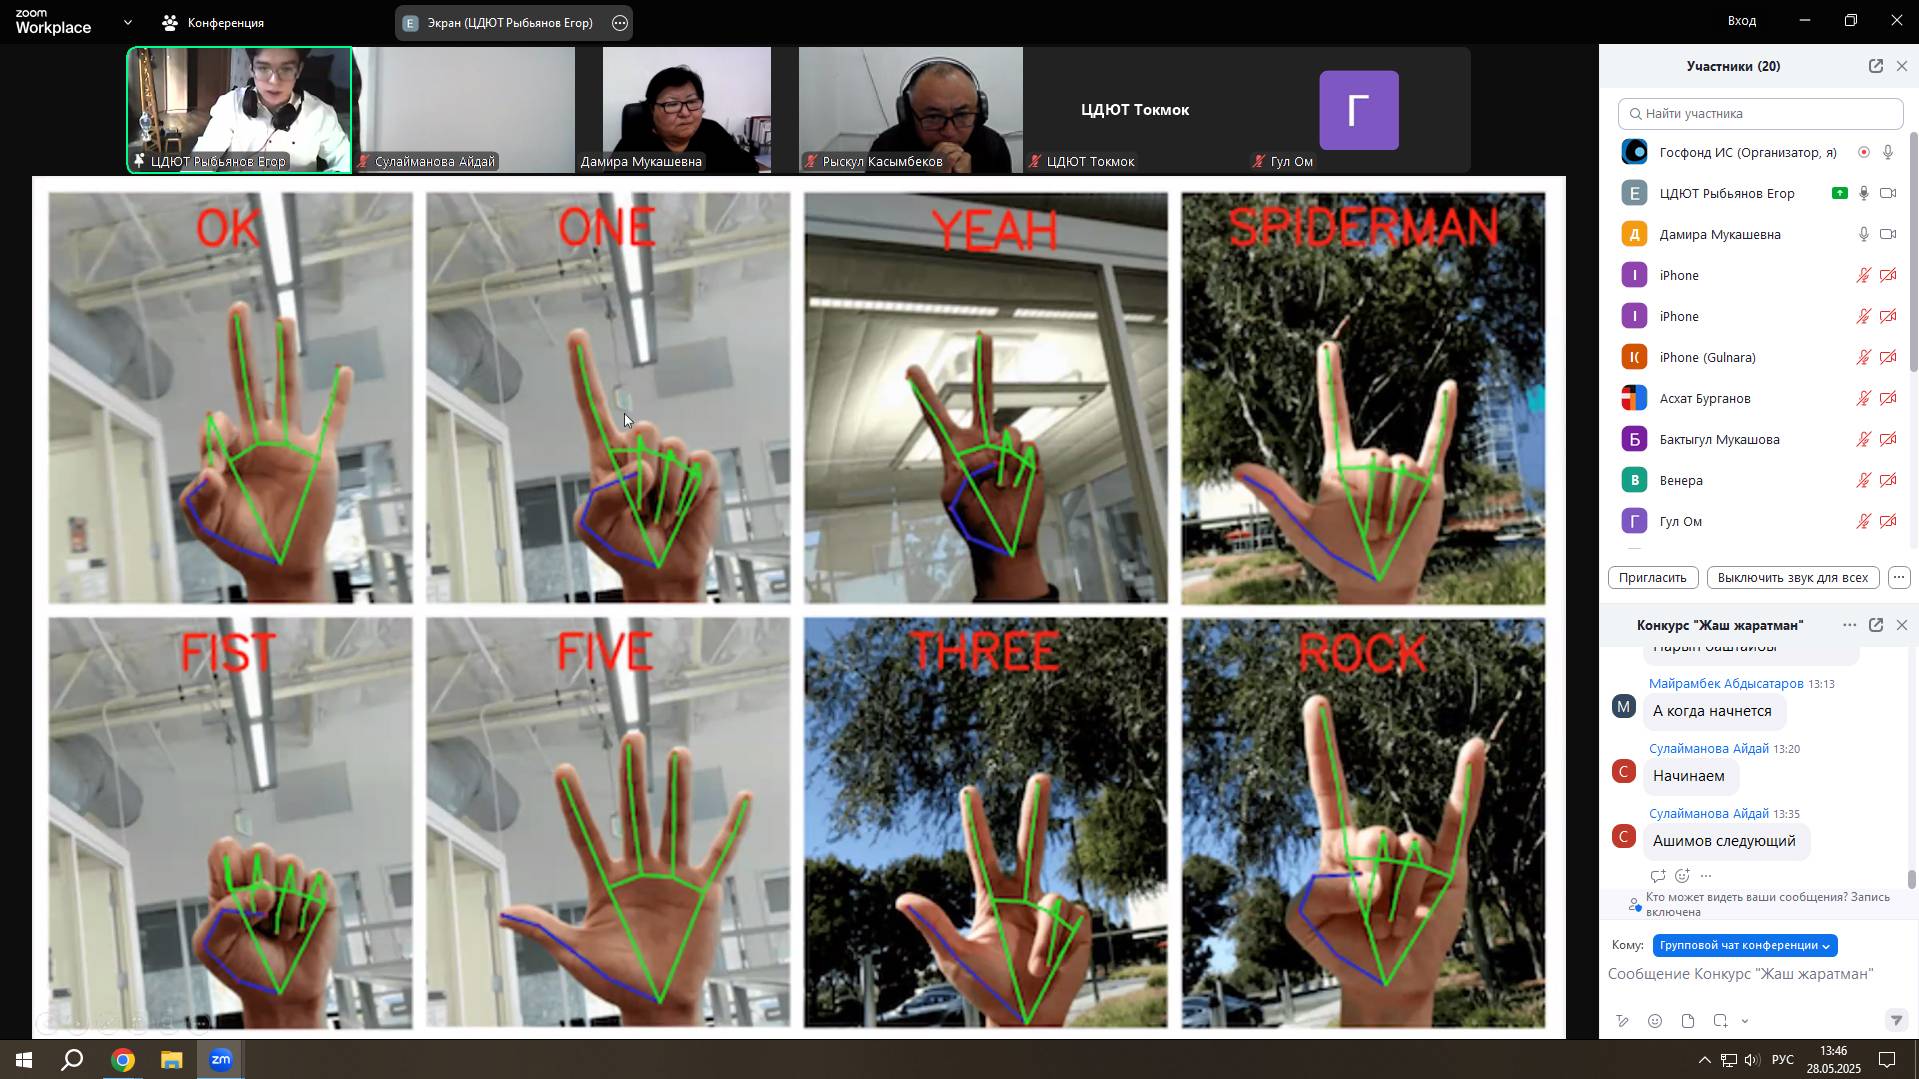
Task: Click the send message arrow icon
Action: (x=1895, y=1020)
